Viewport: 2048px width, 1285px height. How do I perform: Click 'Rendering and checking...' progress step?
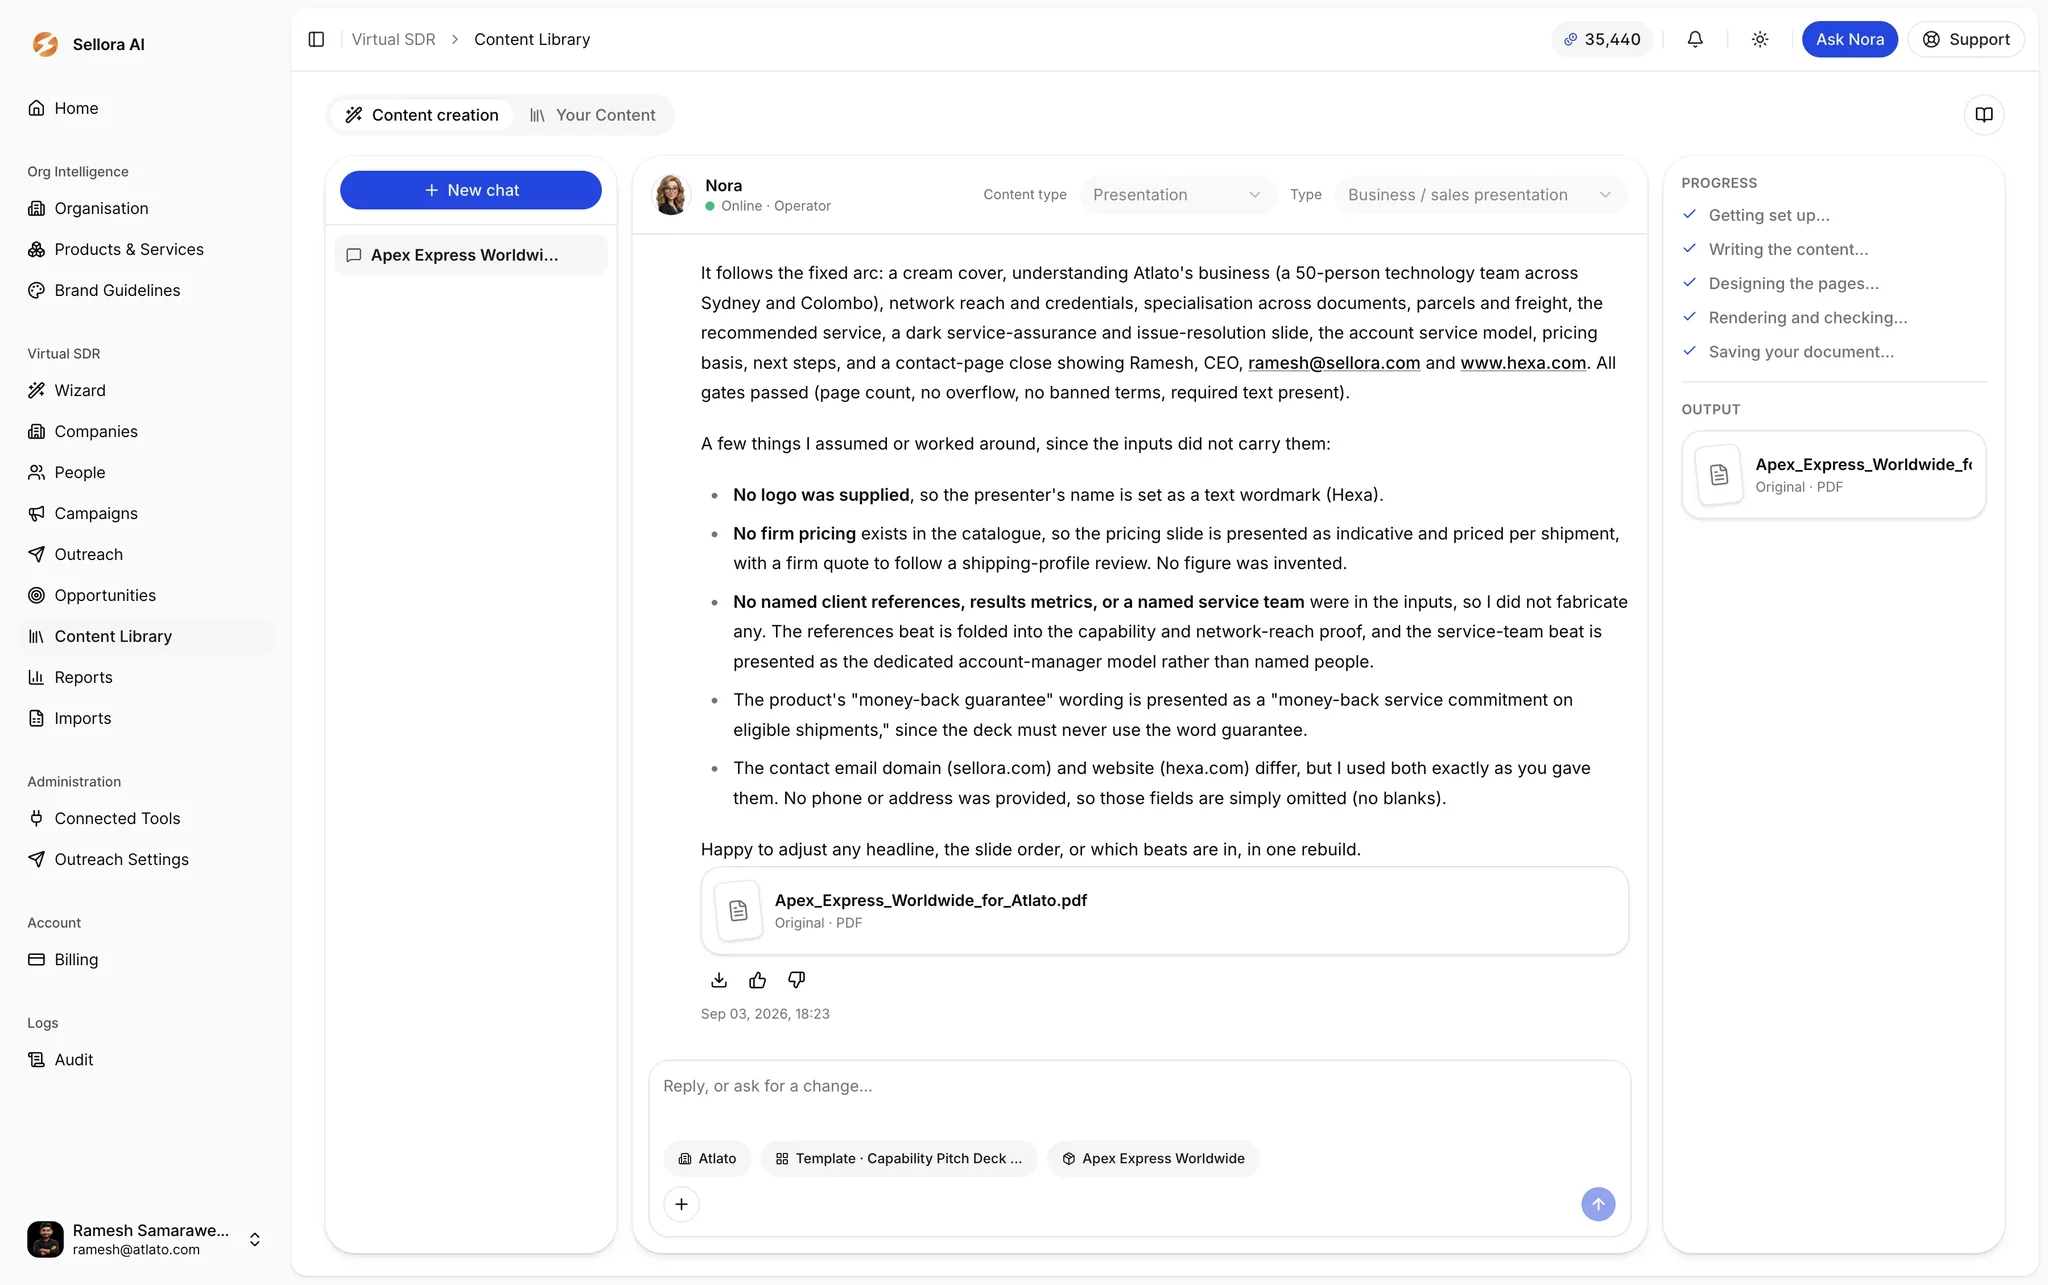(x=1808, y=317)
